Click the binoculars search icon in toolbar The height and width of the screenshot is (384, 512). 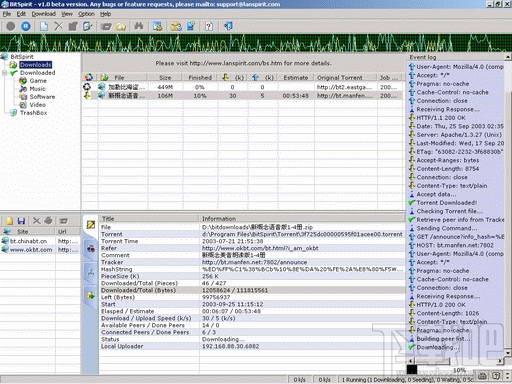pyautogui.click(x=139, y=26)
